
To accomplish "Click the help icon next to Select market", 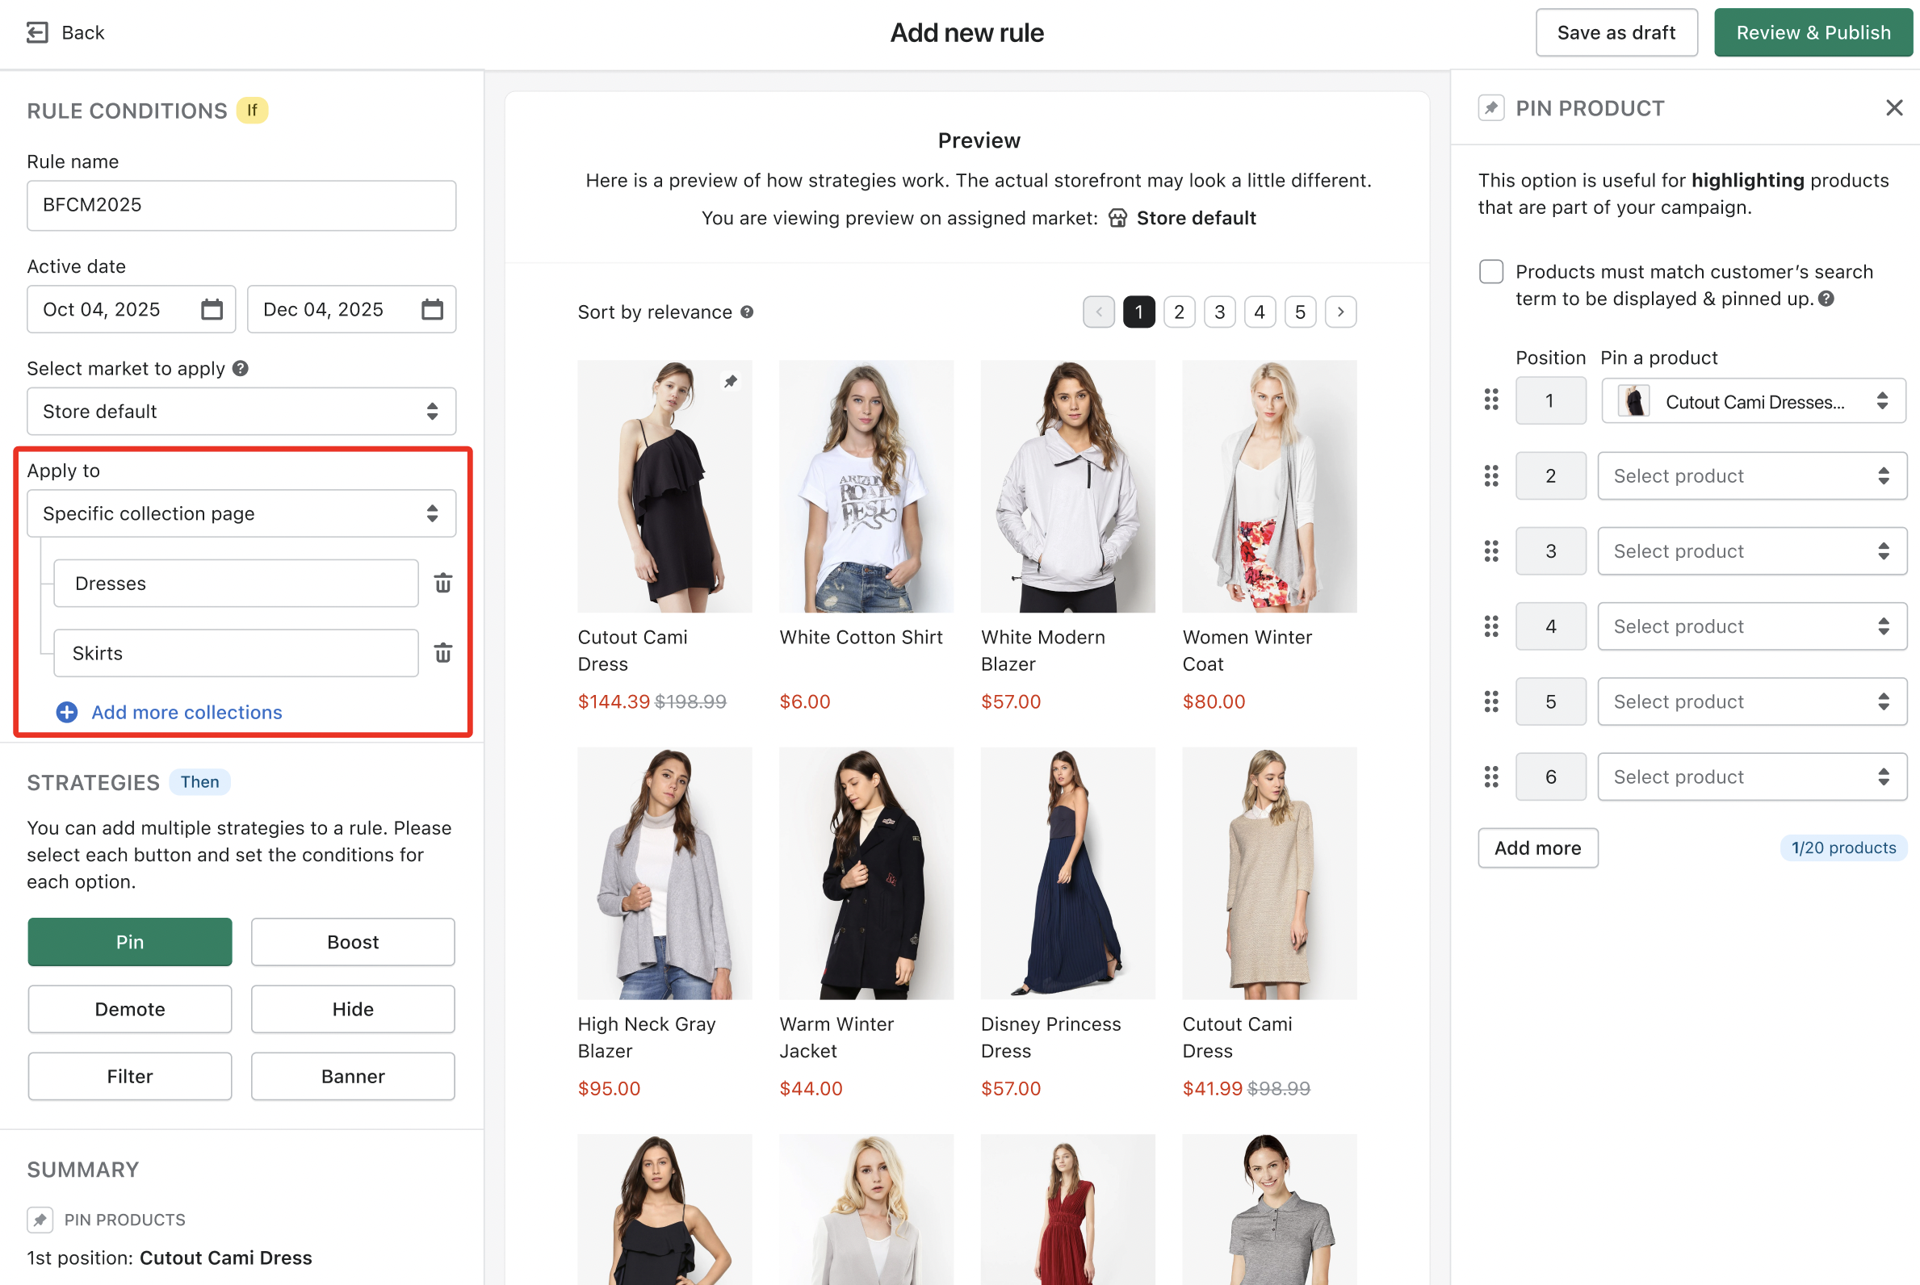I will pyautogui.click(x=240, y=368).
